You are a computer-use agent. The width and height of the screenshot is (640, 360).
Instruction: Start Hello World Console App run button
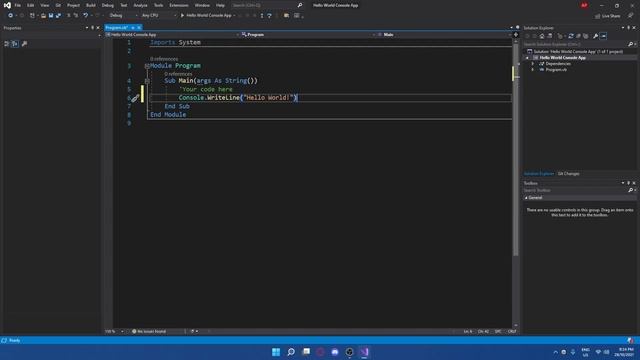[206, 16]
